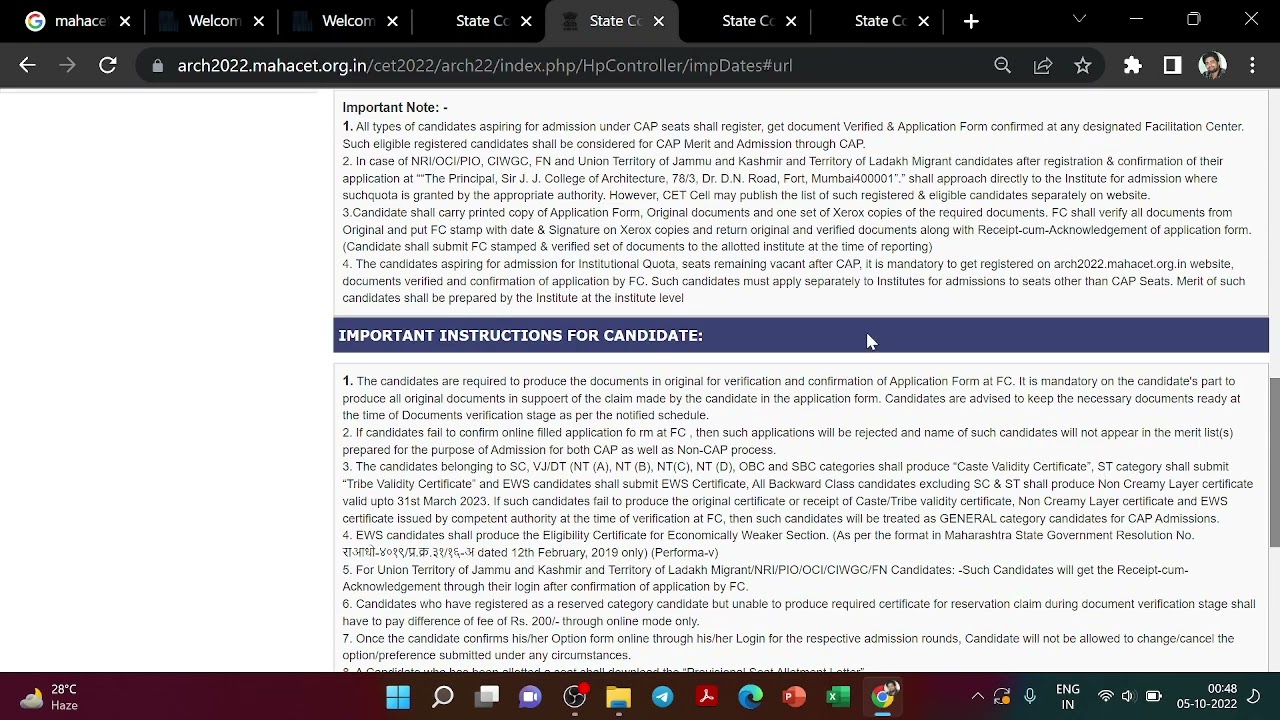Click the microphone tray icon
The image size is (1280, 720).
point(1029,697)
